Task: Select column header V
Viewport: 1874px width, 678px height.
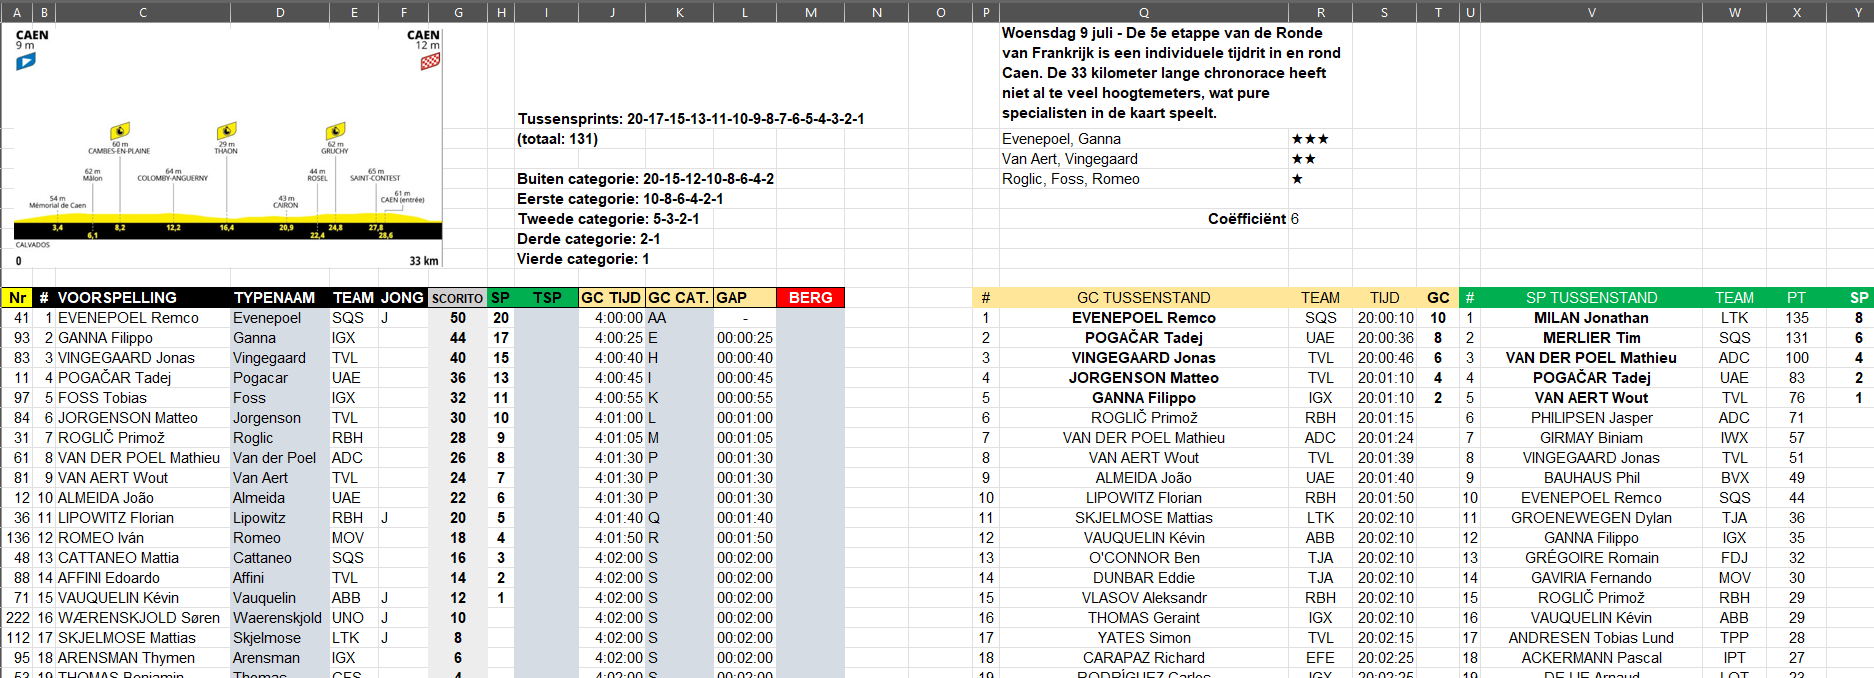Action: tap(1591, 12)
